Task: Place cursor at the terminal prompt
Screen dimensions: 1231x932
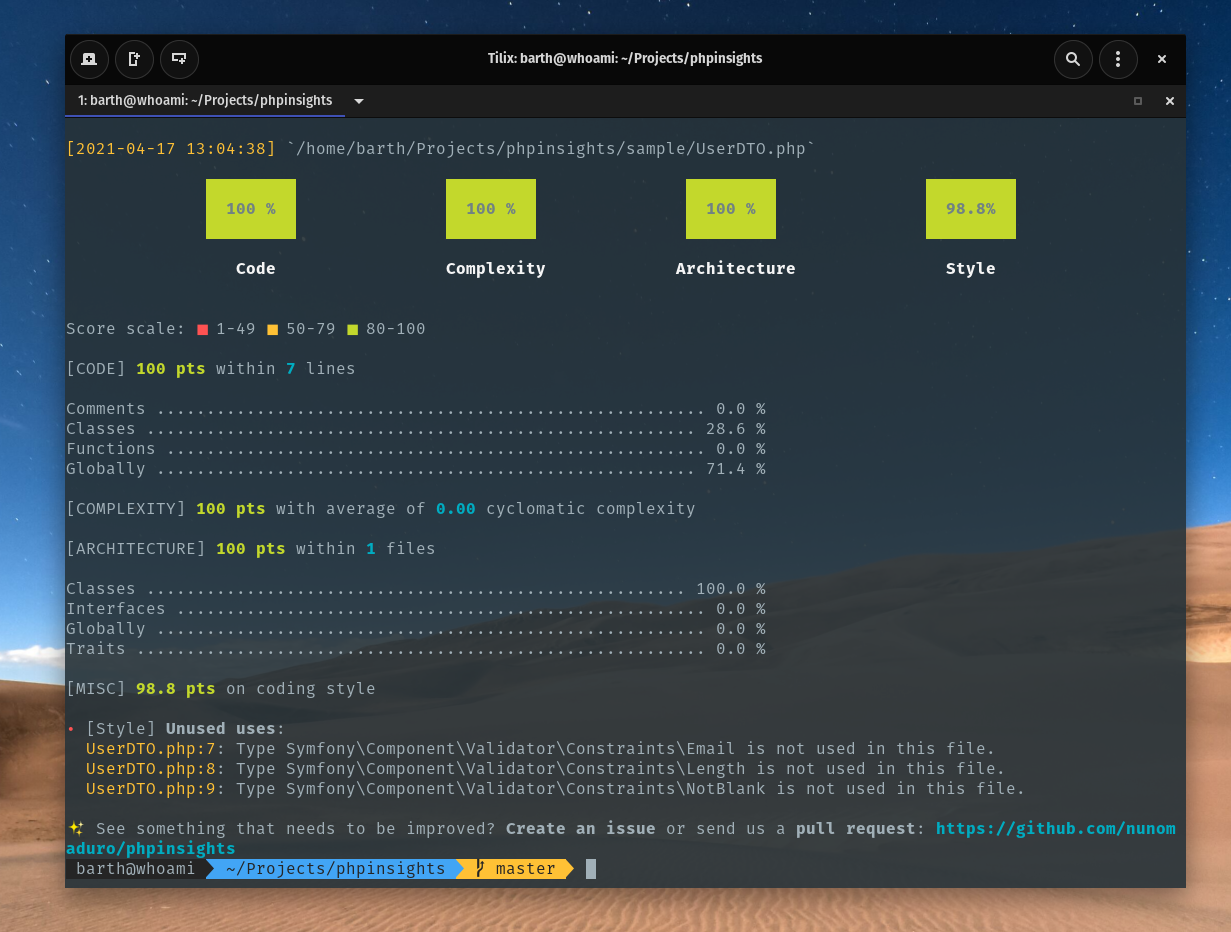Action: [x=590, y=868]
